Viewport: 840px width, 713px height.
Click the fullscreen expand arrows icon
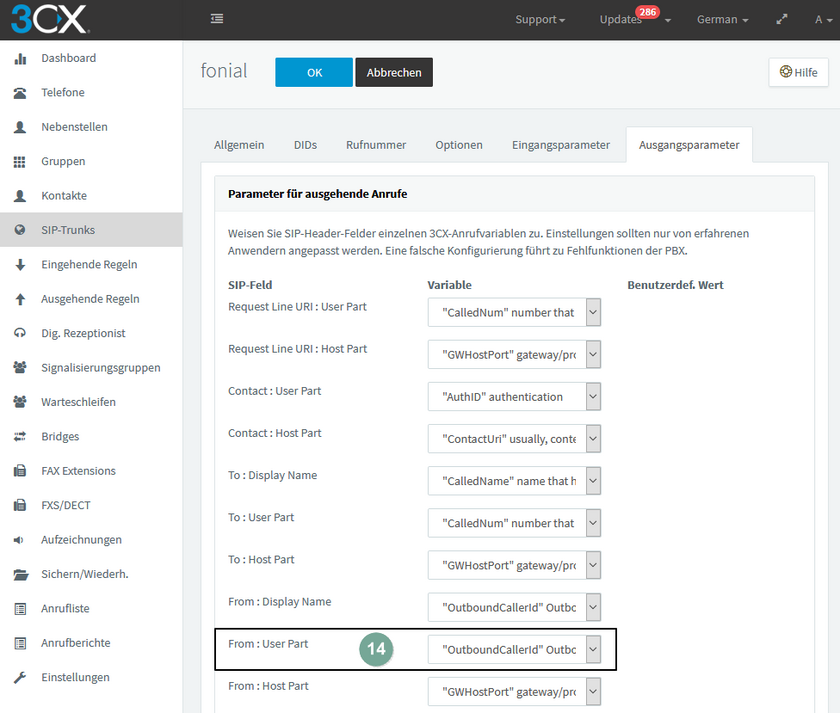[782, 19]
